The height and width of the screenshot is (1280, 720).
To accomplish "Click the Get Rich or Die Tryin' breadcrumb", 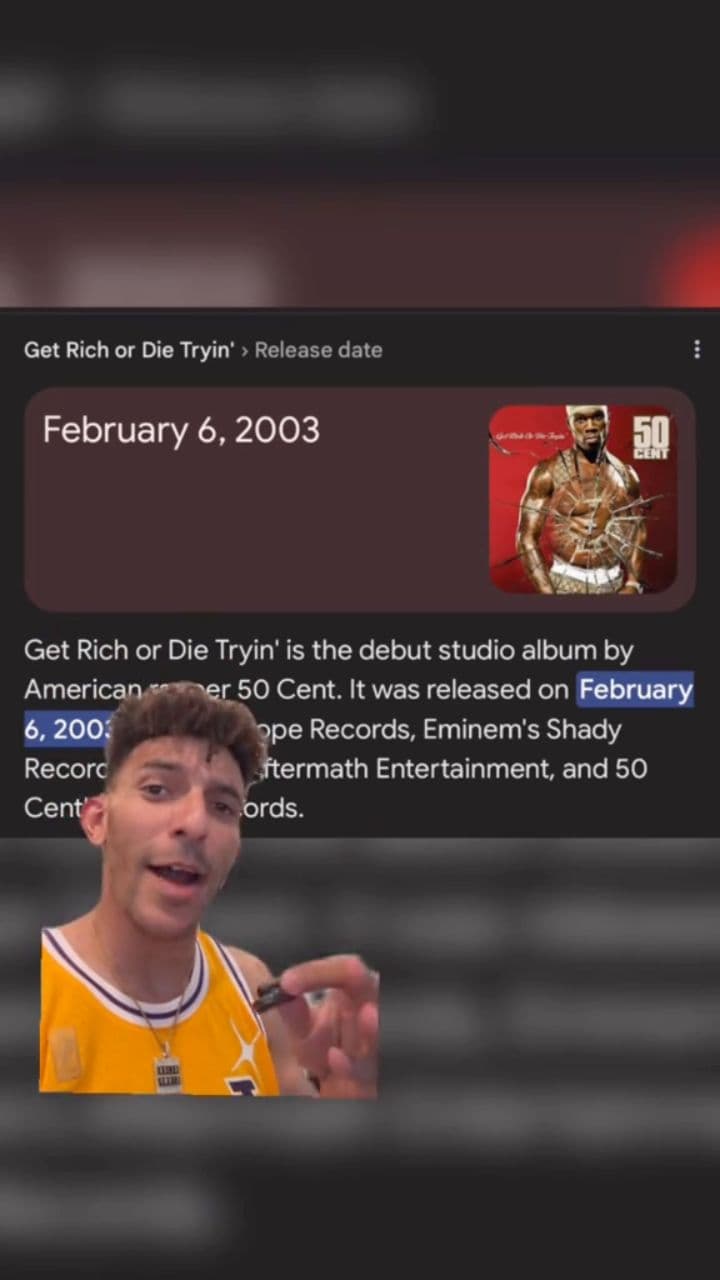I will (x=129, y=350).
